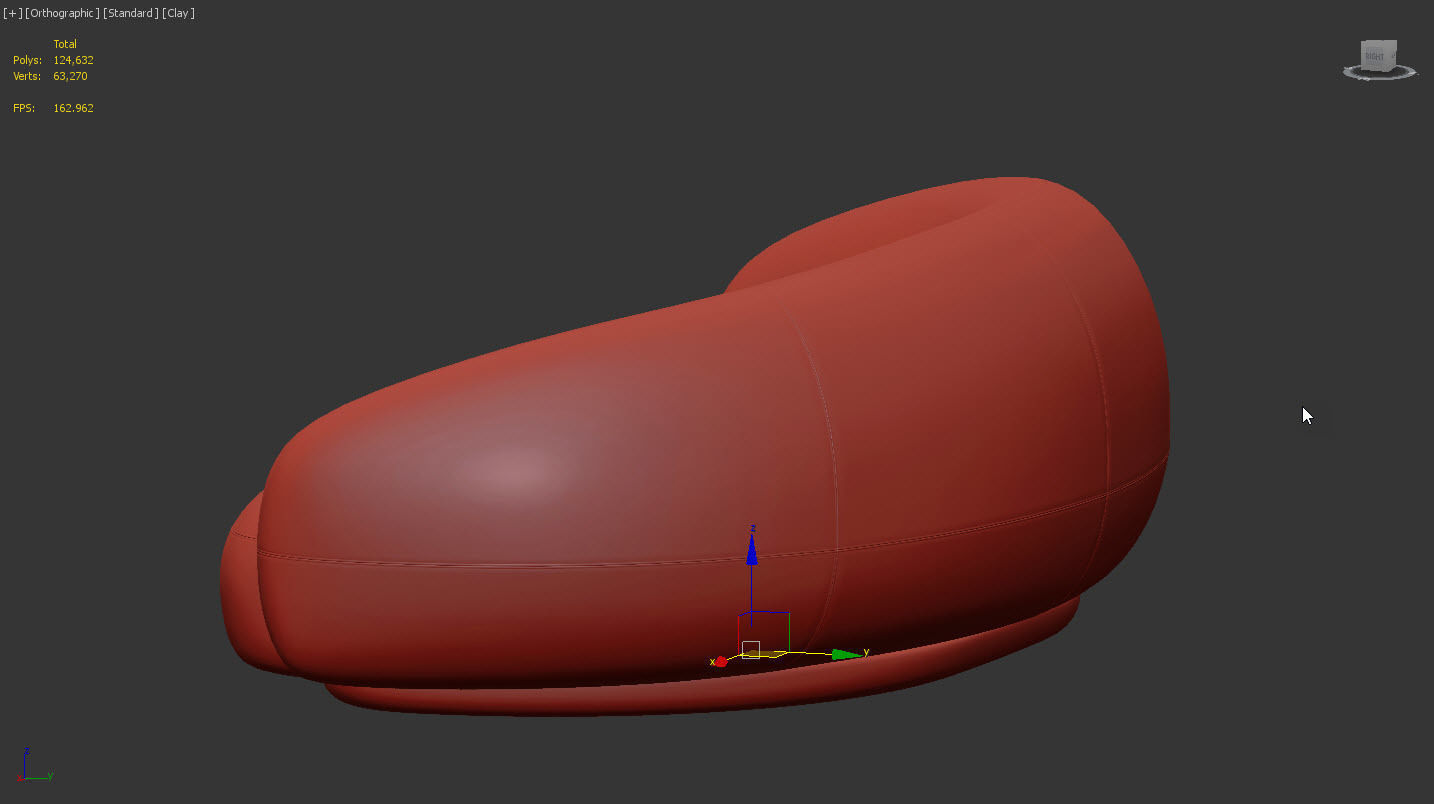This screenshot has width=1434, height=804.
Task: Click the RIGHT face of the ViewCube
Action: [1375, 56]
